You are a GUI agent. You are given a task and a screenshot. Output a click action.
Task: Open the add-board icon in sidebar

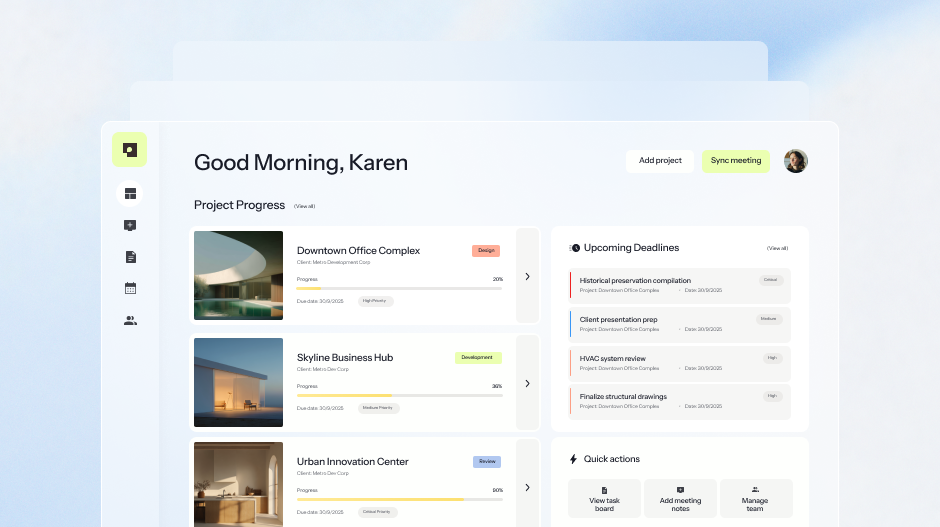click(130, 225)
